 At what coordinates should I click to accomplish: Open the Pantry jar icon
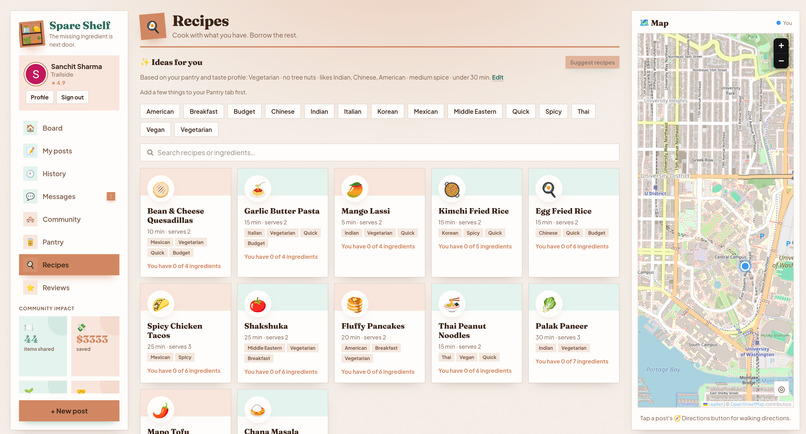[x=30, y=242]
